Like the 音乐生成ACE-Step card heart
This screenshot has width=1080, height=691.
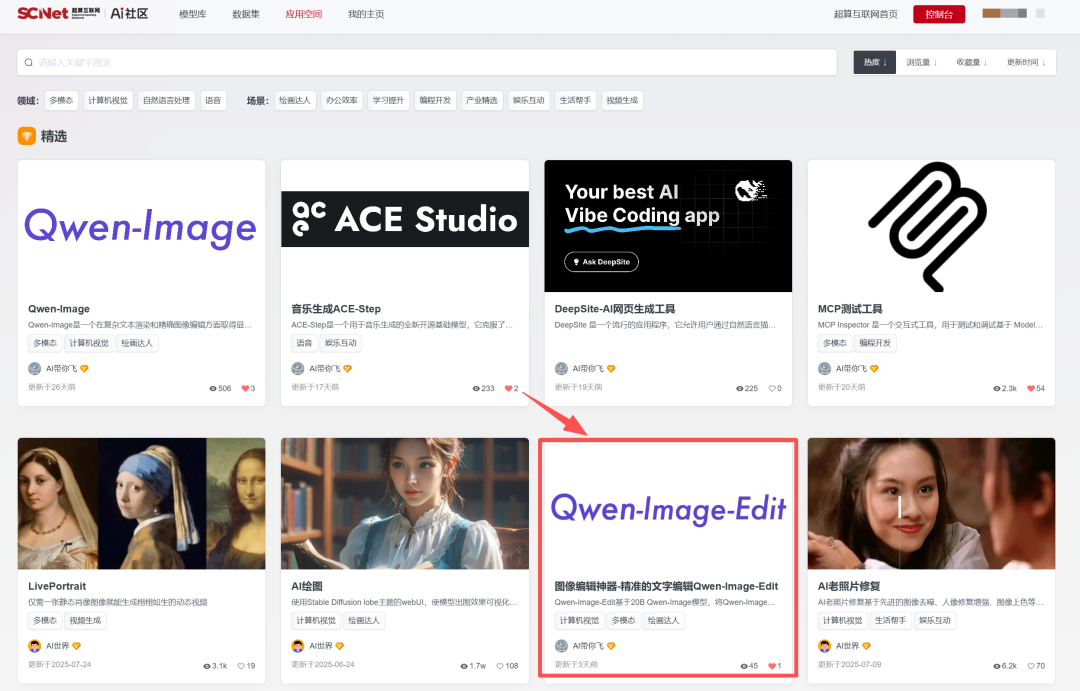[x=508, y=389]
